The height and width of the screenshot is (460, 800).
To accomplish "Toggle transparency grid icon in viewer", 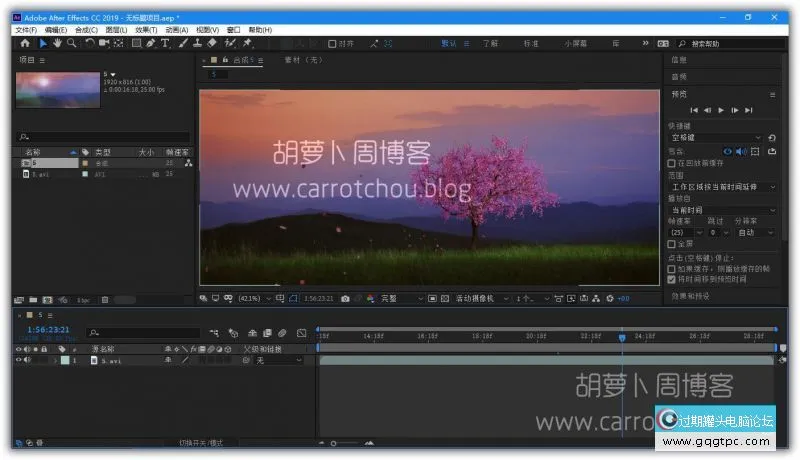I will (445, 299).
